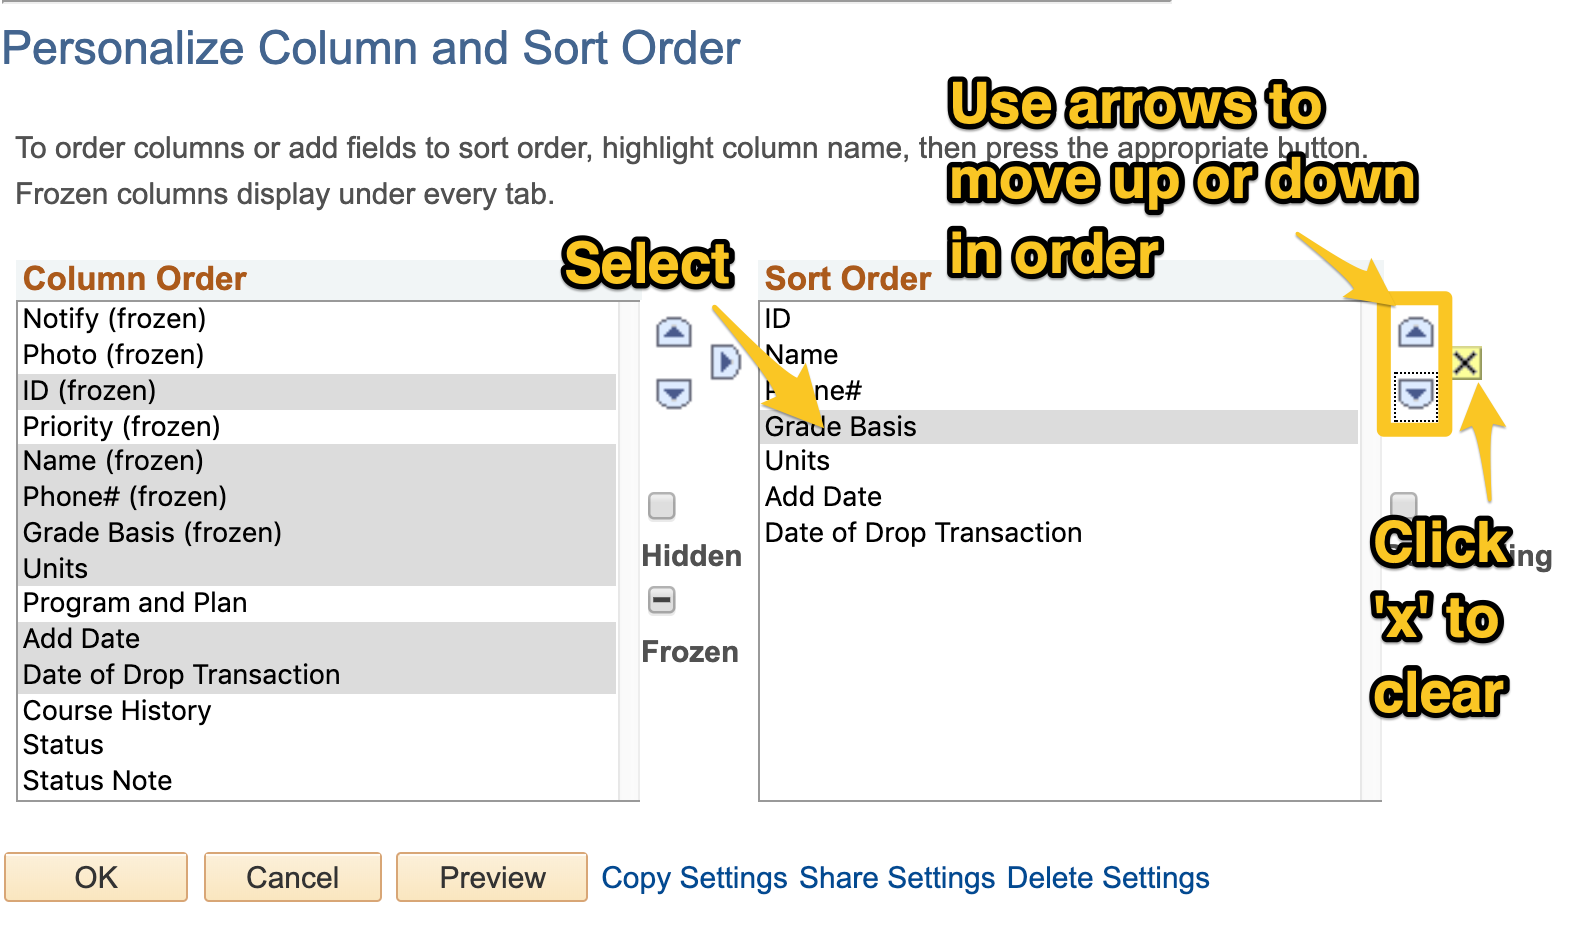Select Program and Plan in Column Order

135,603
